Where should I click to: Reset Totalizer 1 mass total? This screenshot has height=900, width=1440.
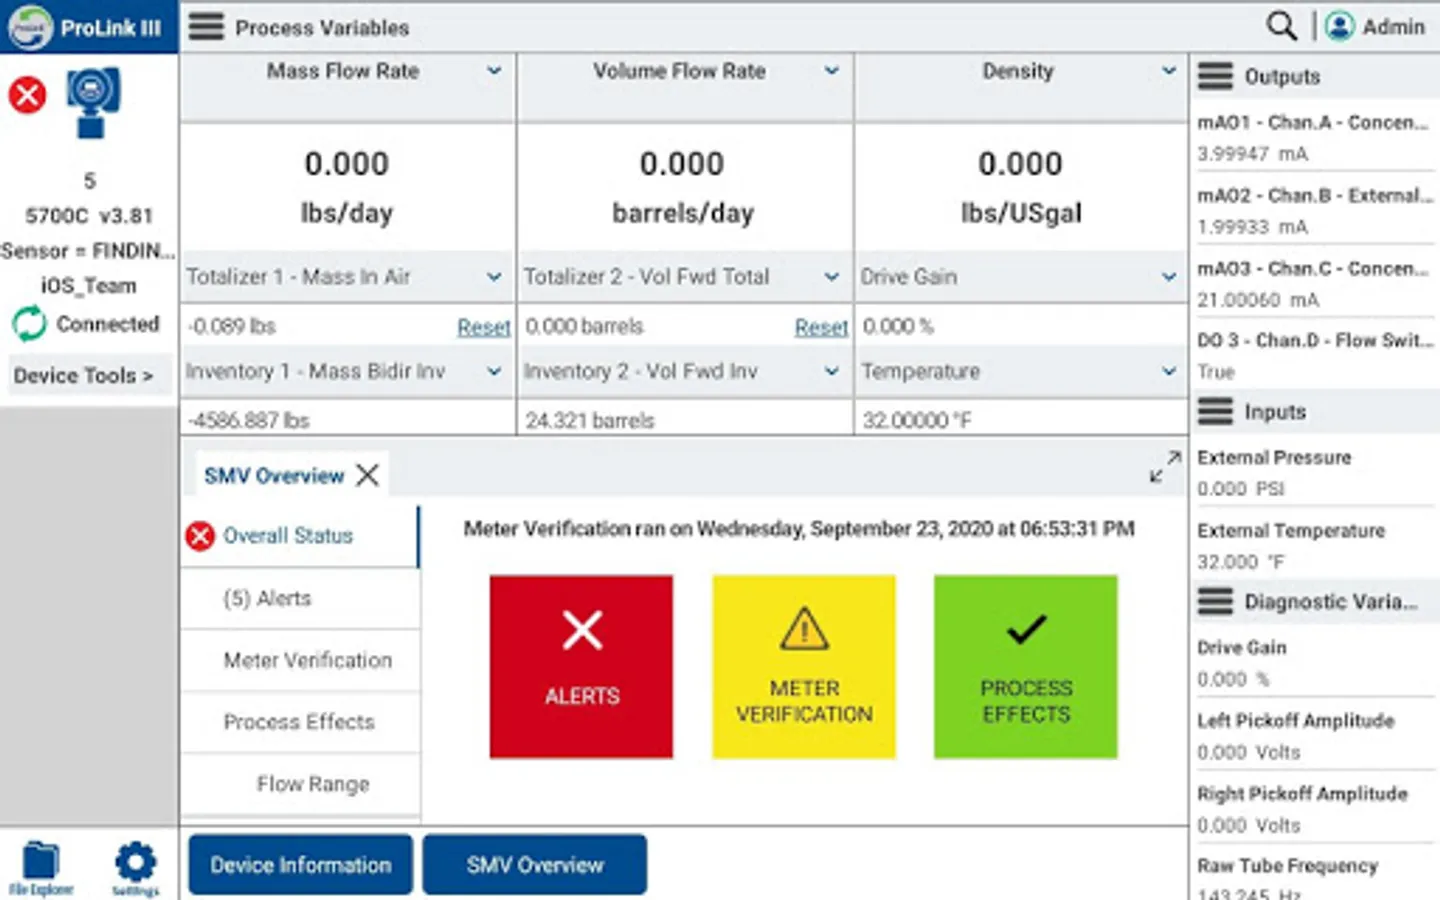point(484,327)
